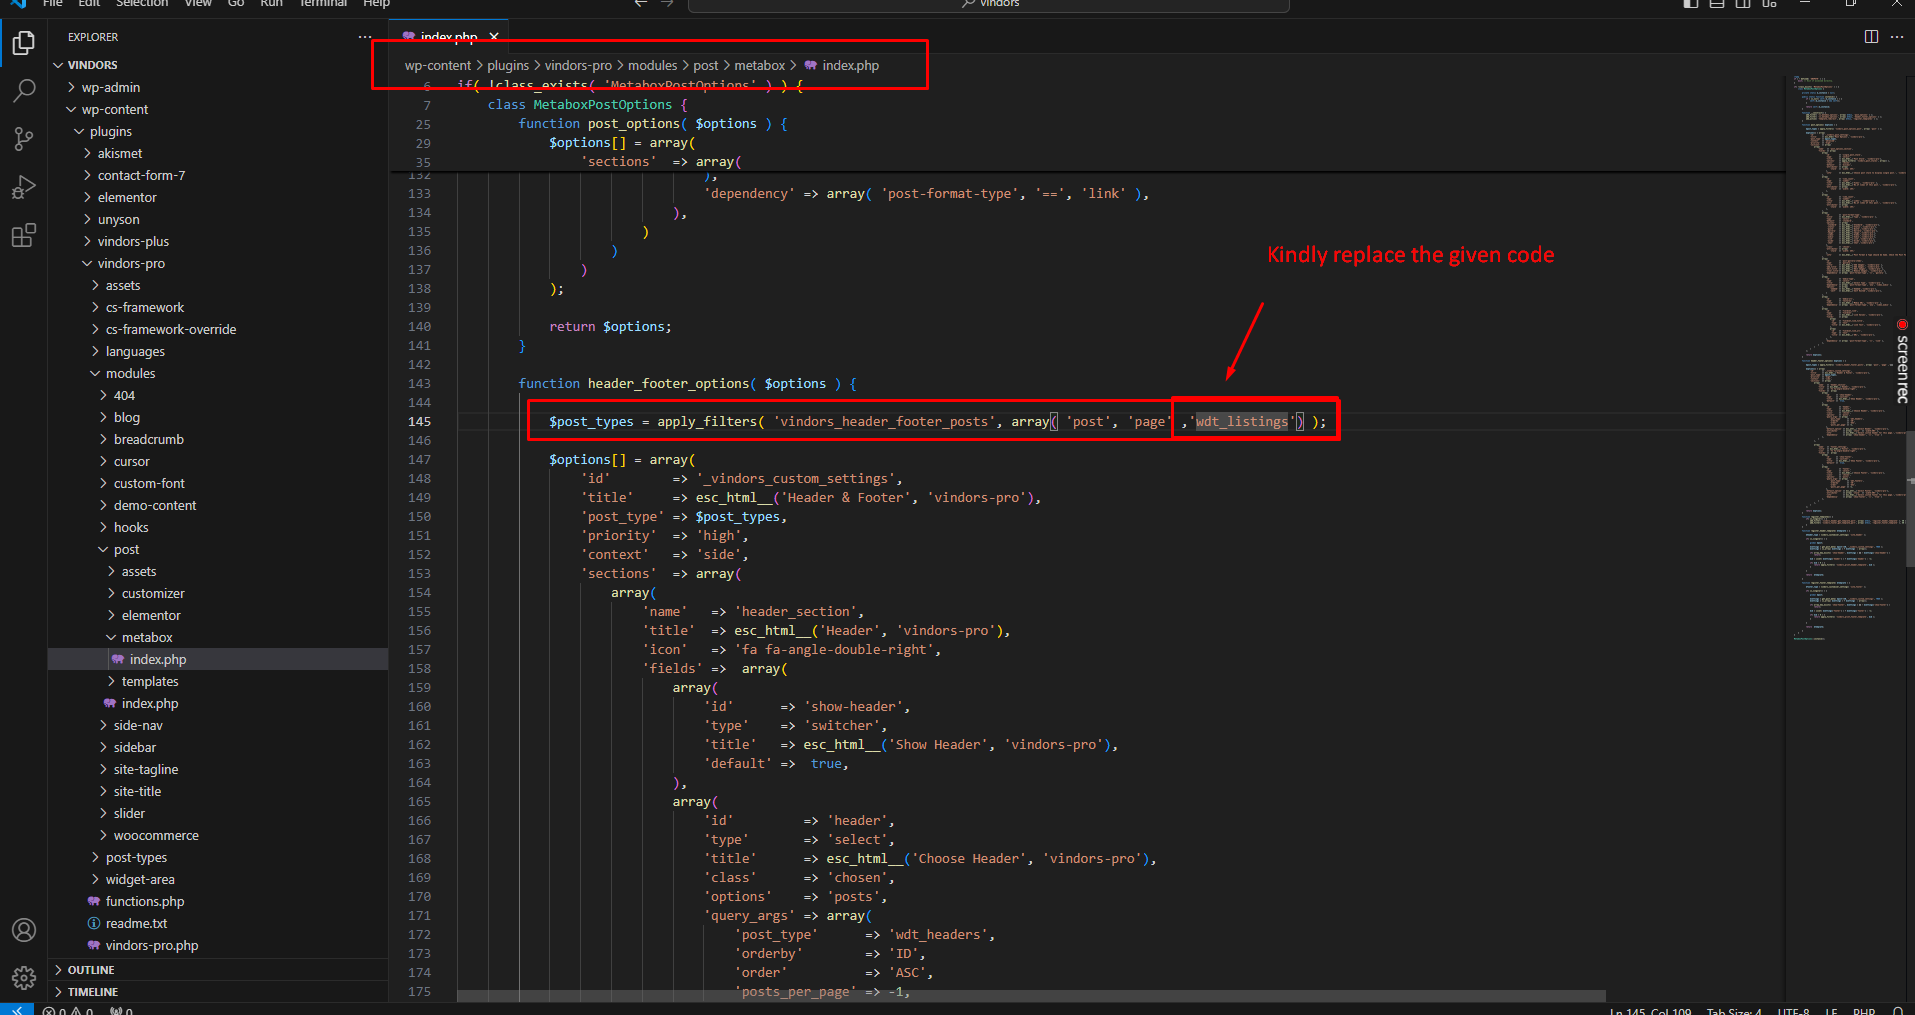Click modules in the breadcrumb
Image resolution: width=1915 pixels, height=1015 pixels.
click(652, 66)
